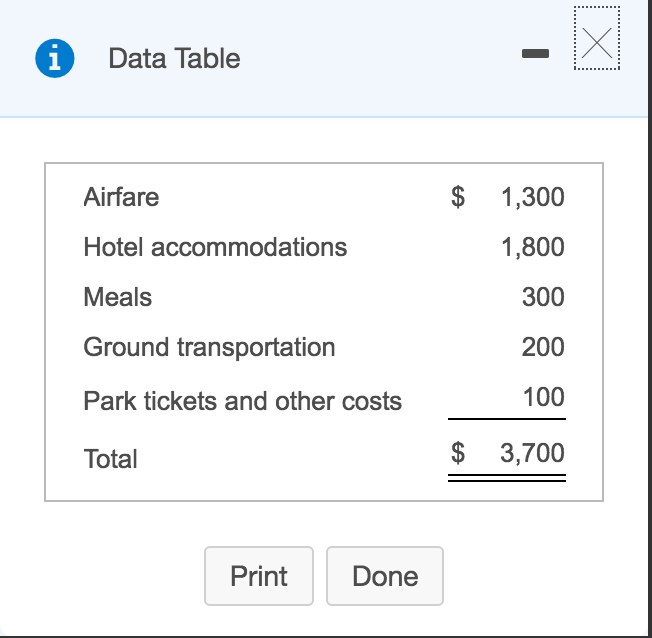
Task: Click the Total row label
Action: click(x=110, y=459)
